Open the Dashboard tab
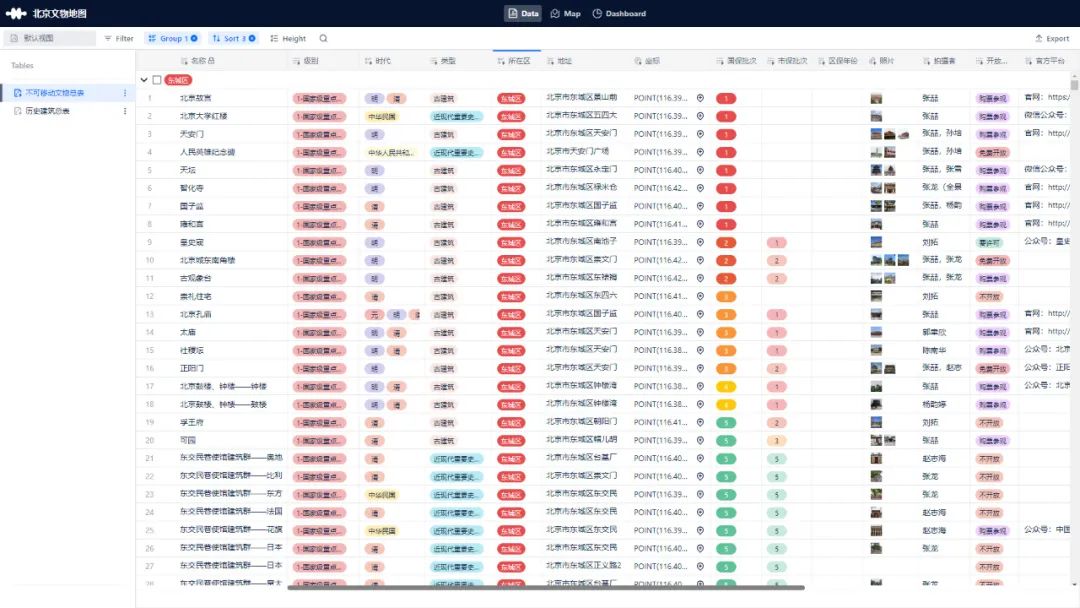 619,13
